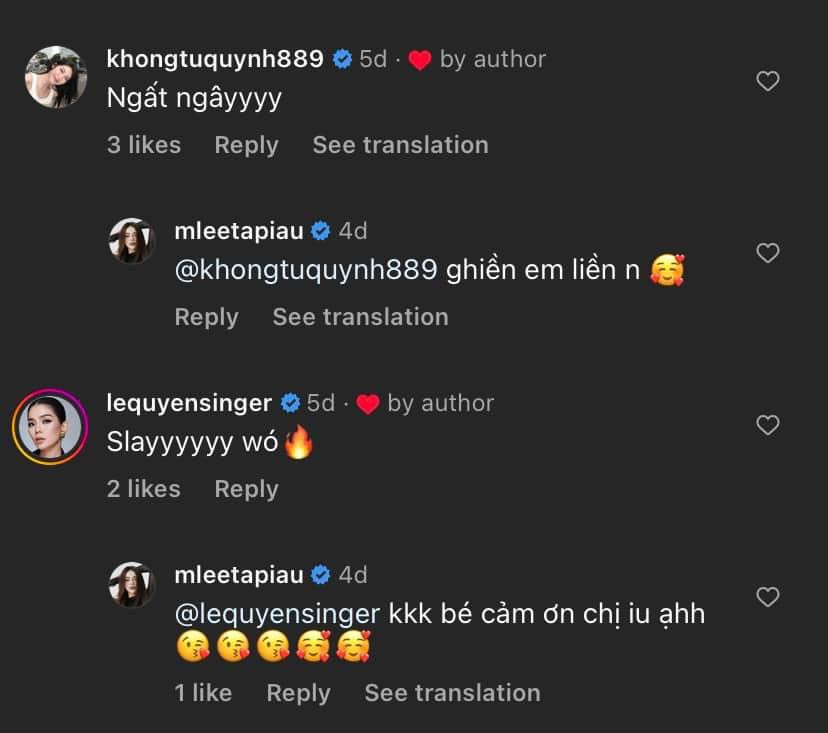Reply to the "ghiền em liền n" reply
This screenshot has width=828, height=733.
206,317
